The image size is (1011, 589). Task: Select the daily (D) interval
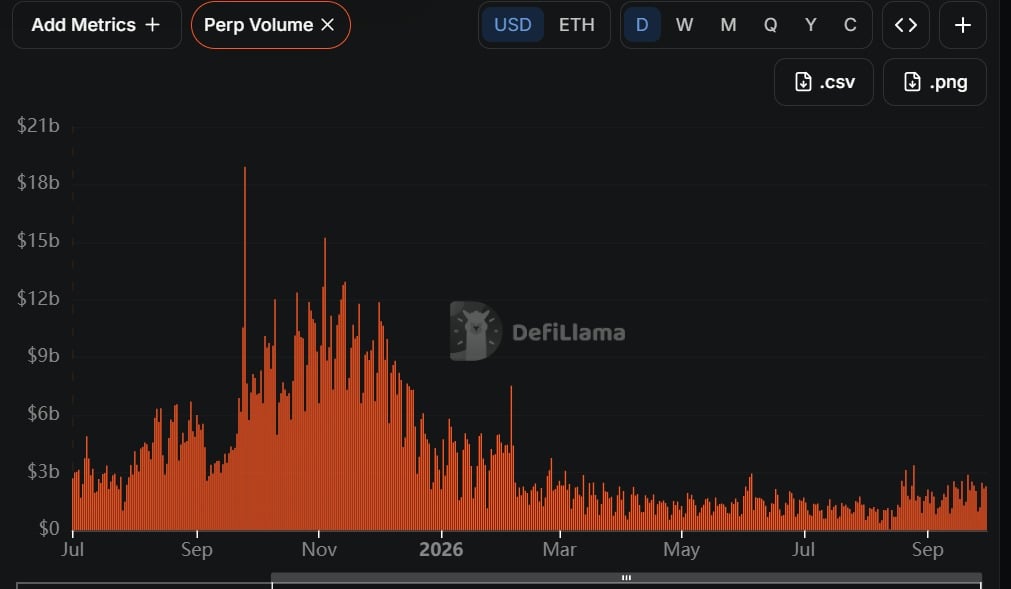coord(642,25)
